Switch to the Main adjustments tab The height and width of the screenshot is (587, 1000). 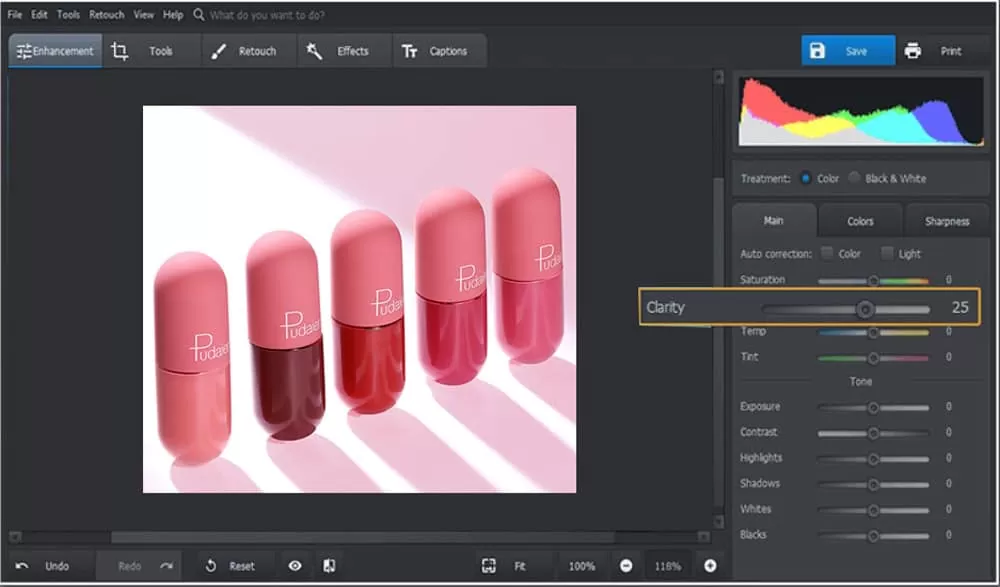pos(774,221)
